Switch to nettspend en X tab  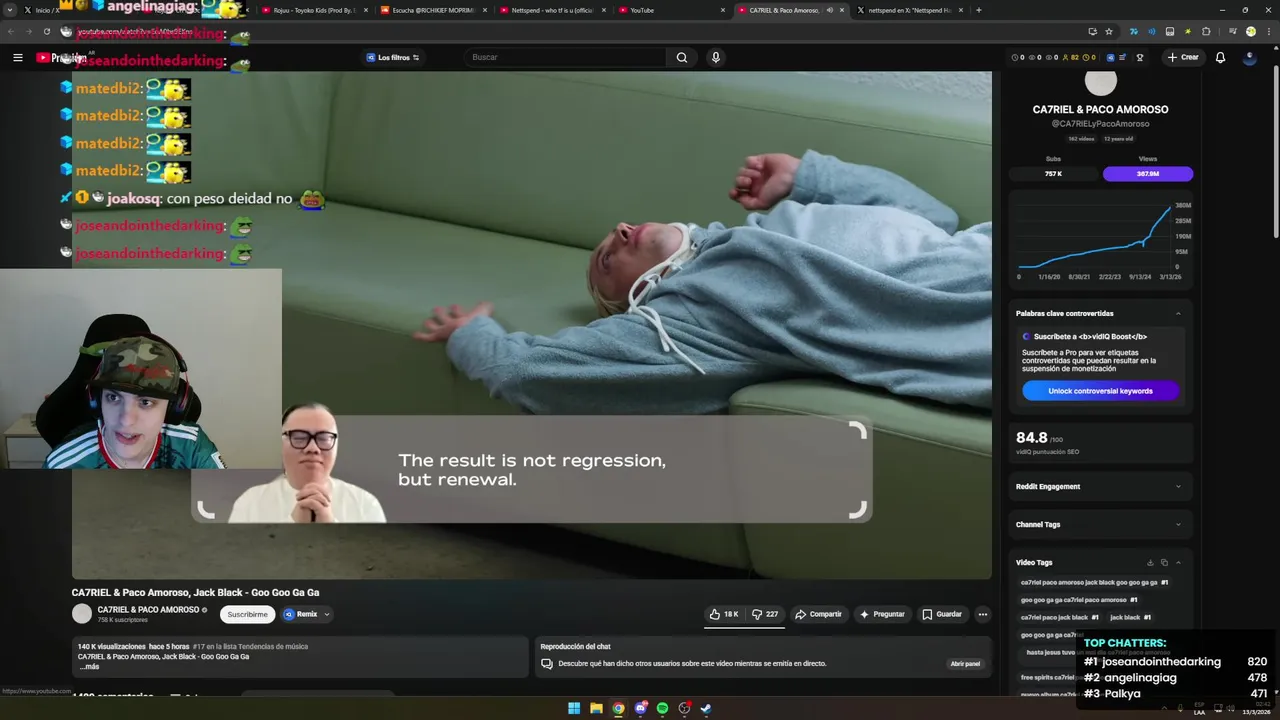pos(909,10)
